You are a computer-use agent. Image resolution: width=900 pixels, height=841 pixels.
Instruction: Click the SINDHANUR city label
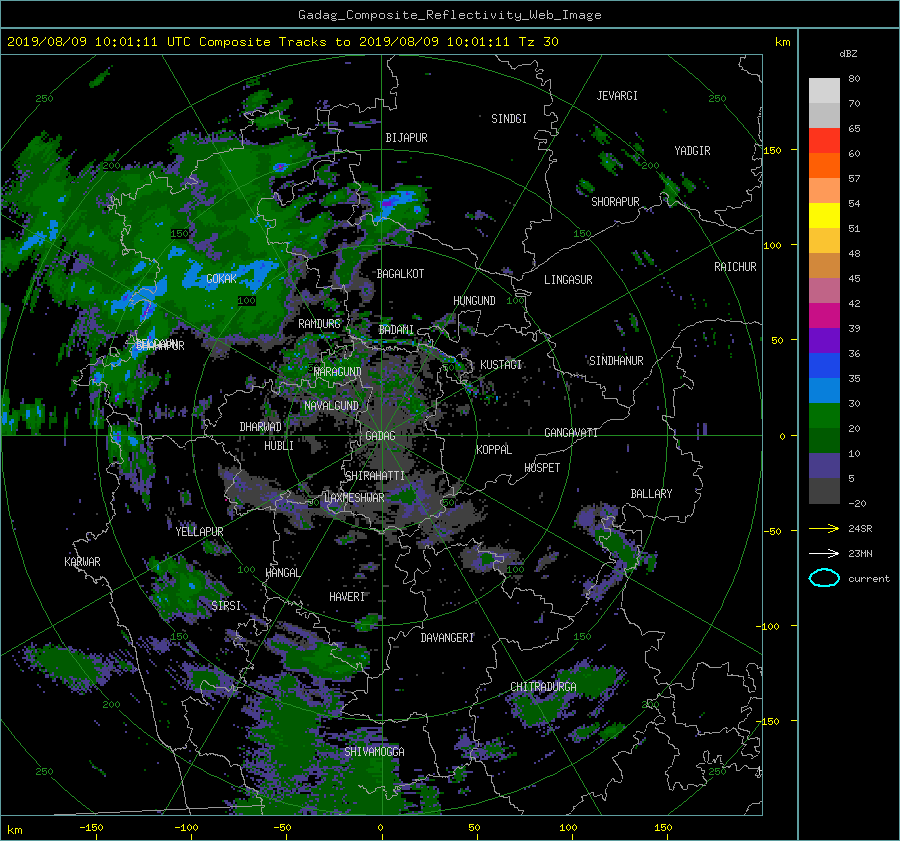coord(616,361)
